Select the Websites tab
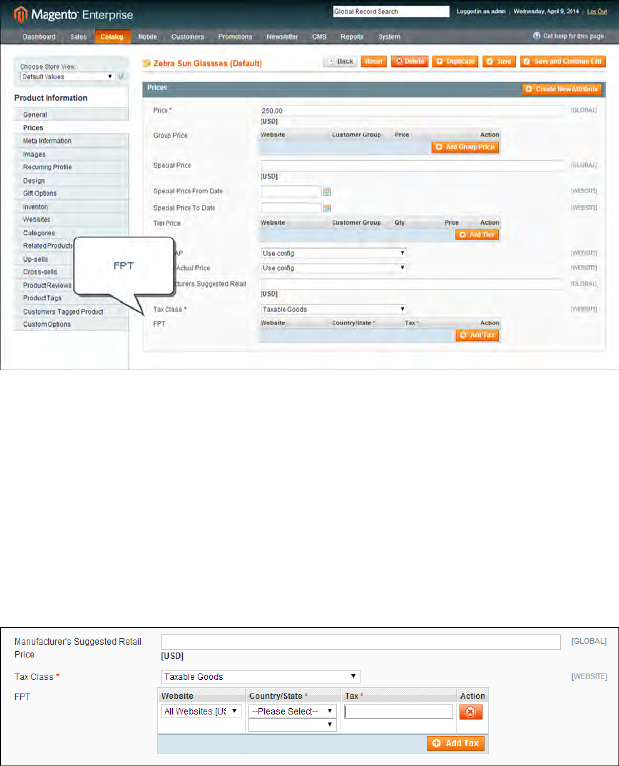 [x=71, y=220]
